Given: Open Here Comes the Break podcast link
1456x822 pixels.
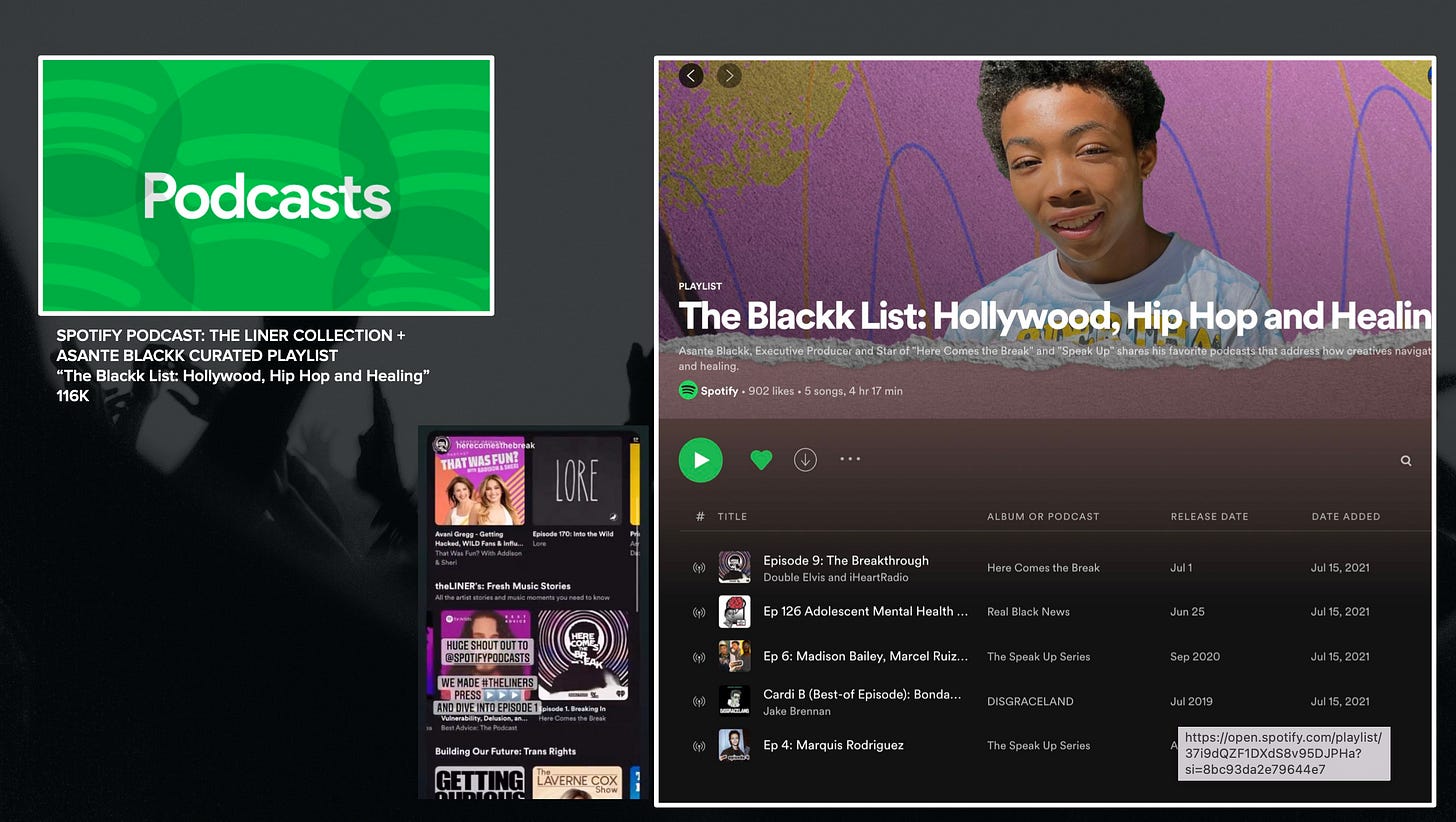Looking at the screenshot, I should tap(1043, 568).
